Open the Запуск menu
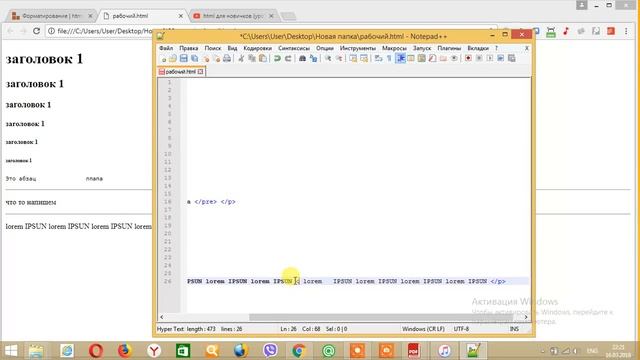Image resolution: width=640 pixels, height=360 pixels. point(422,48)
